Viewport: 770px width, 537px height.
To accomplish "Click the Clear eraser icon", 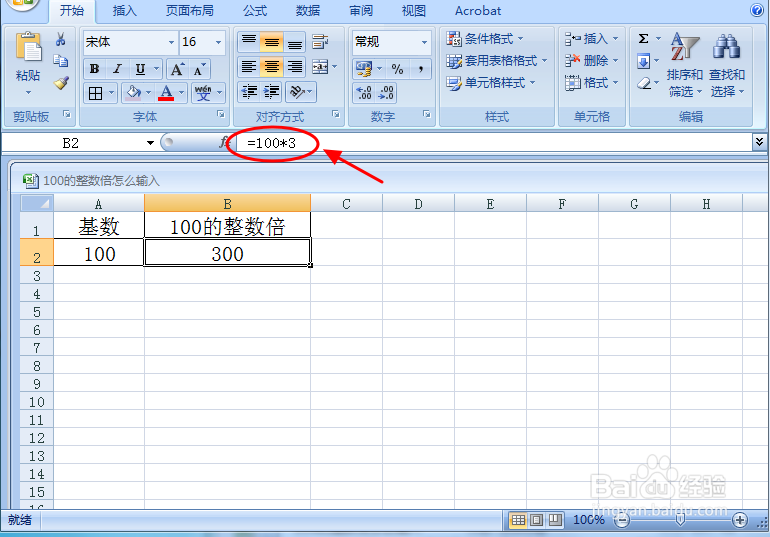I will [x=644, y=83].
